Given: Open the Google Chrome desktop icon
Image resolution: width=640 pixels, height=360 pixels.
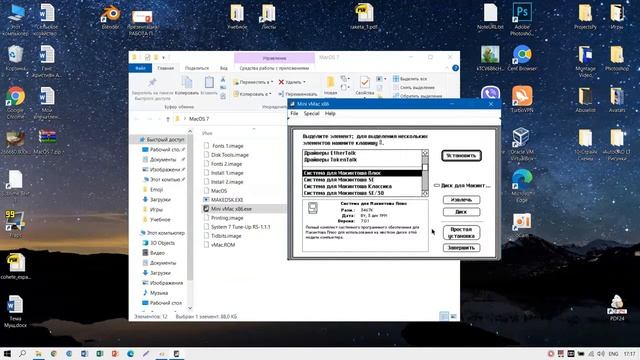Looking at the screenshot, I should 16,102.
